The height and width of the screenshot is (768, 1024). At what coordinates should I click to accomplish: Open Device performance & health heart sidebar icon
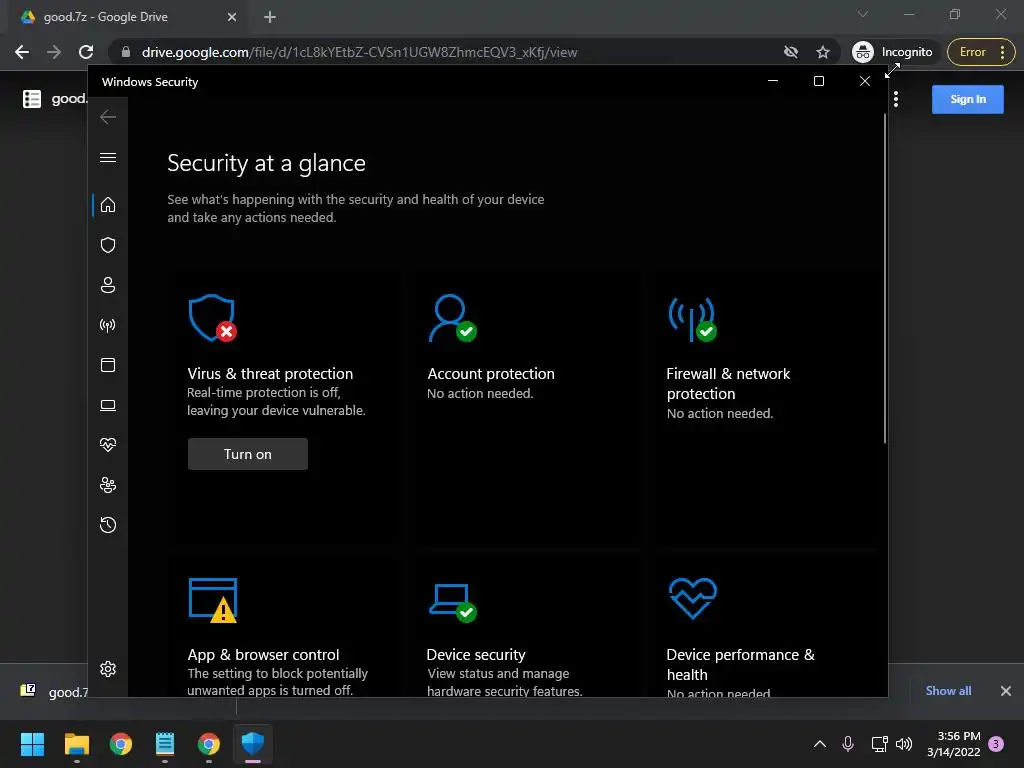point(108,445)
